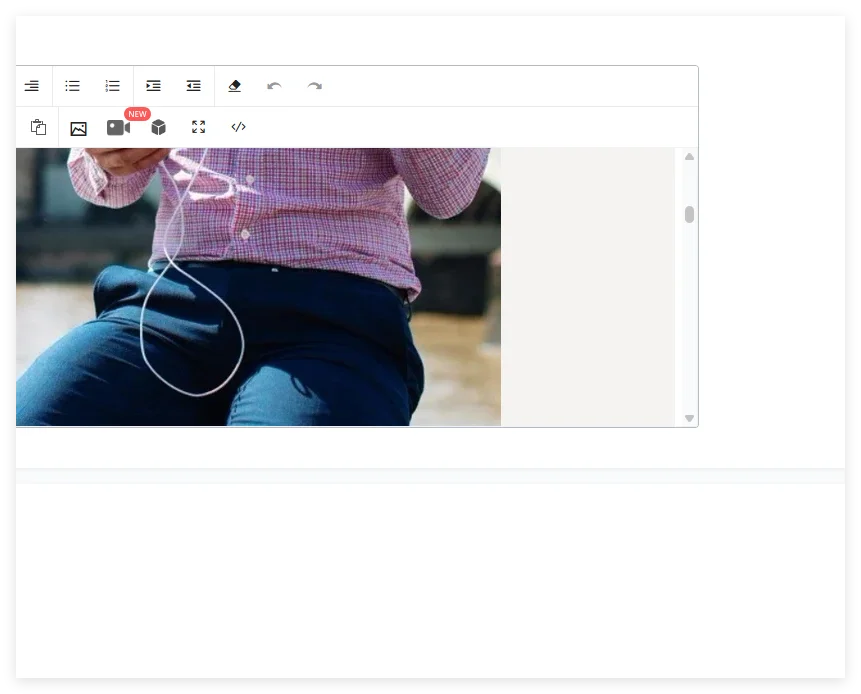Open the insert image tool
Screen dimensions: 861x694
pos(79,128)
